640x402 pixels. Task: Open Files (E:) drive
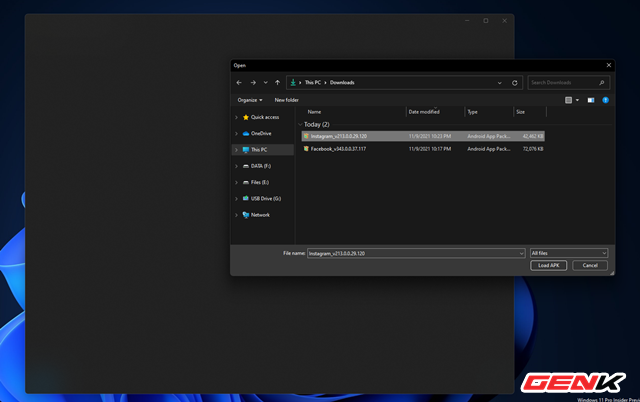coord(260,182)
